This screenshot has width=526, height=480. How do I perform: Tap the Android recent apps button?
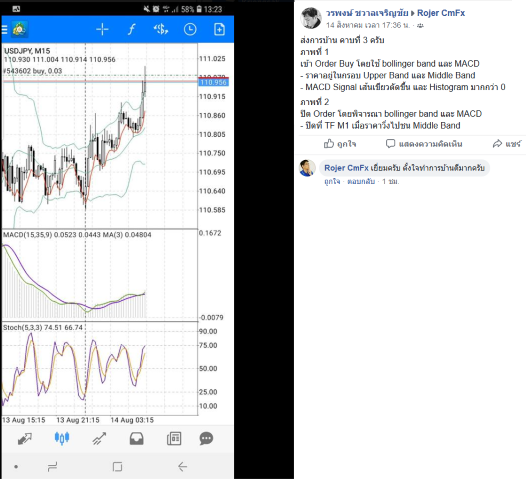(52, 467)
